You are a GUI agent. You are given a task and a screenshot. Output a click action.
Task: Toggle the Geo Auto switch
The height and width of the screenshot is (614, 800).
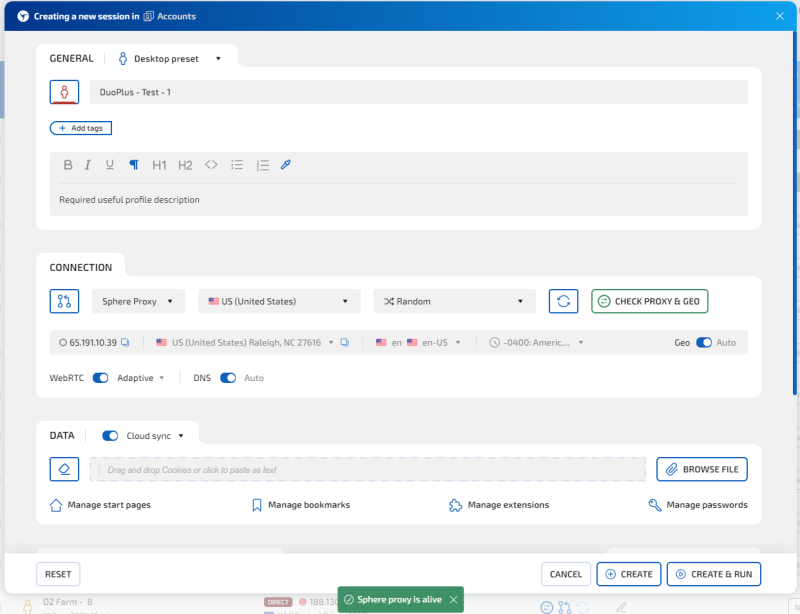704,342
